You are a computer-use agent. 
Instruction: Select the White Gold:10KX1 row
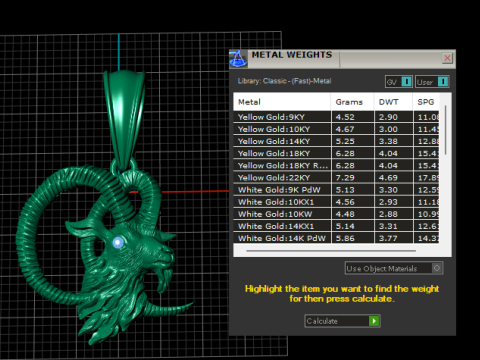click(336, 202)
